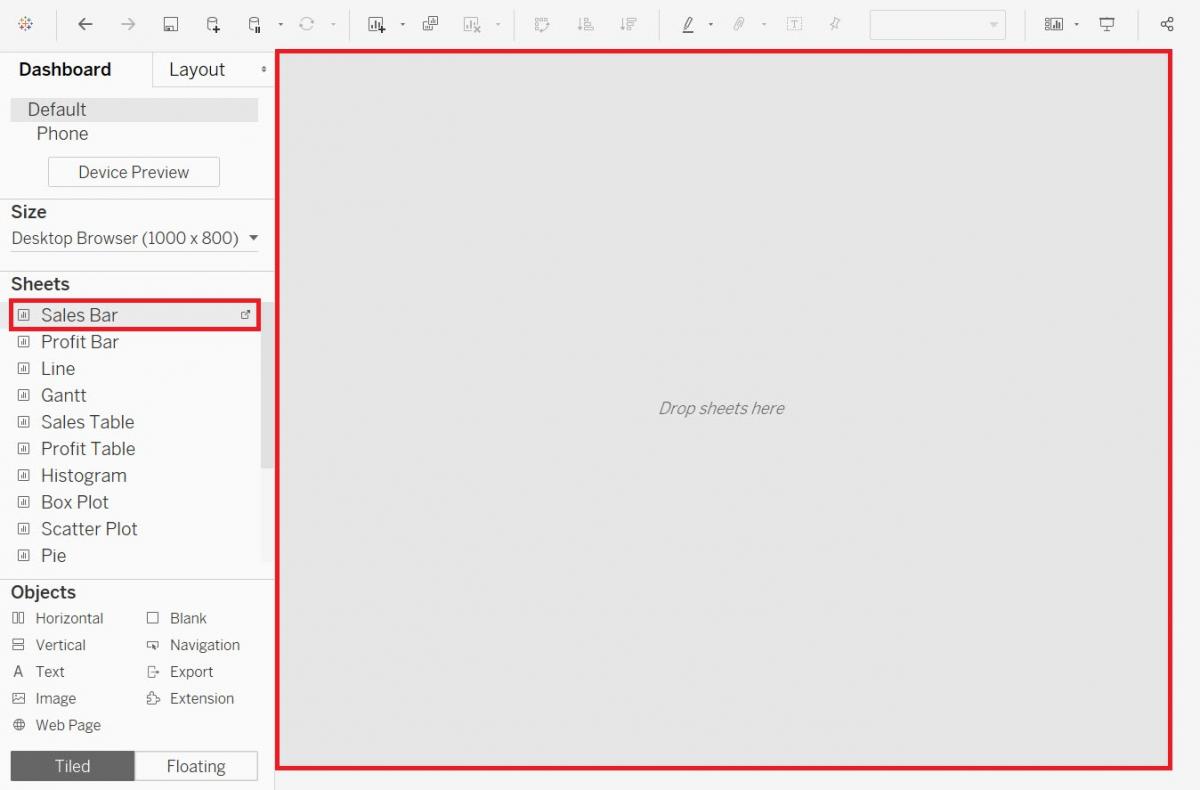Screen dimensions: 1200x790
Task: Click the Sheets list scrollbar
Action: point(266,385)
